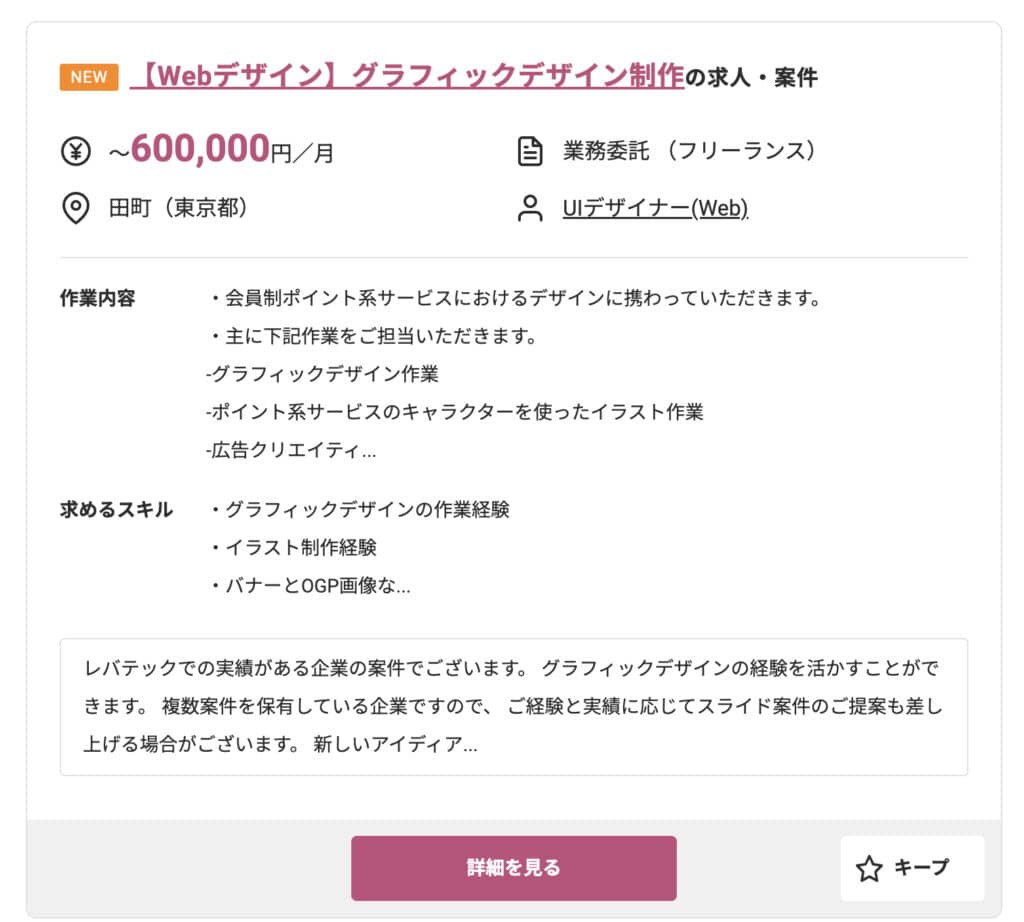Click the レバテック company note text box
The width and height of the screenshot is (1024, 922).
(513, 707)
